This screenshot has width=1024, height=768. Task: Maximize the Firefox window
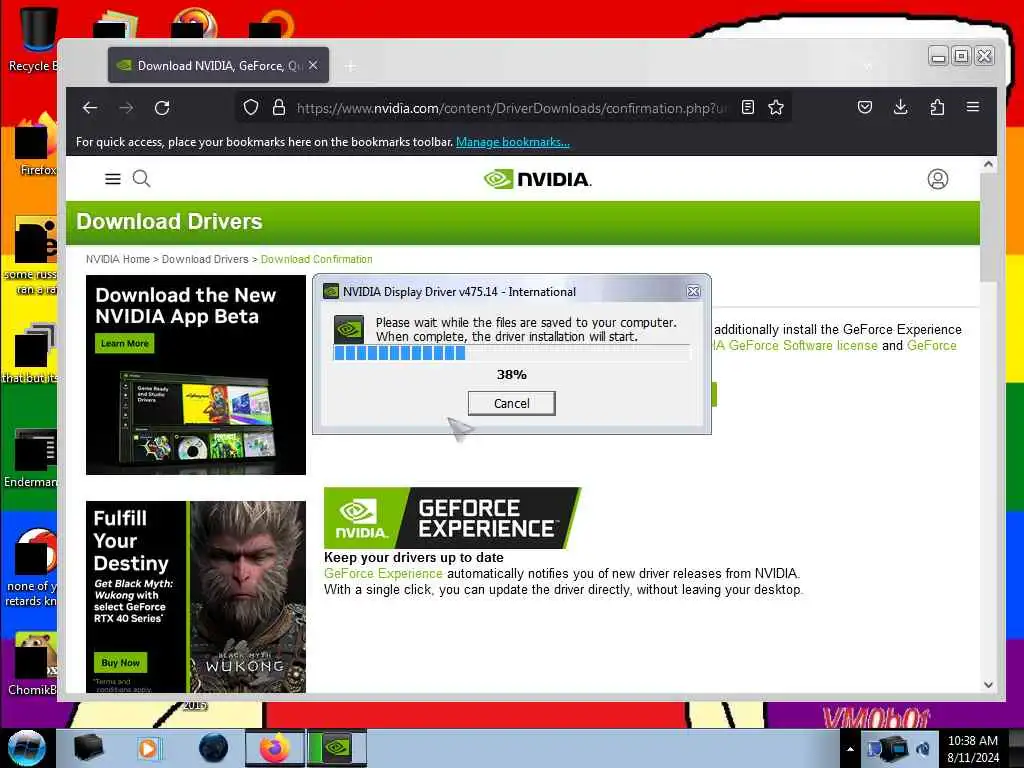pyautogui.click(x=961, y=57)
